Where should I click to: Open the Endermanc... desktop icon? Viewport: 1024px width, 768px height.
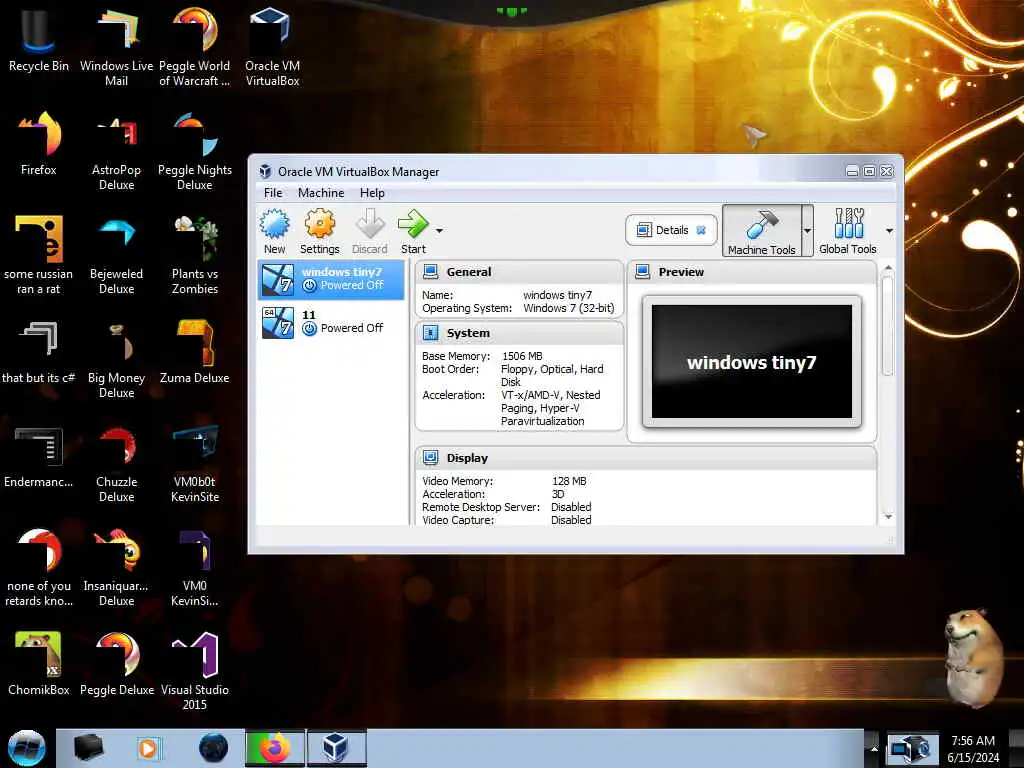[x=39, y=455]
